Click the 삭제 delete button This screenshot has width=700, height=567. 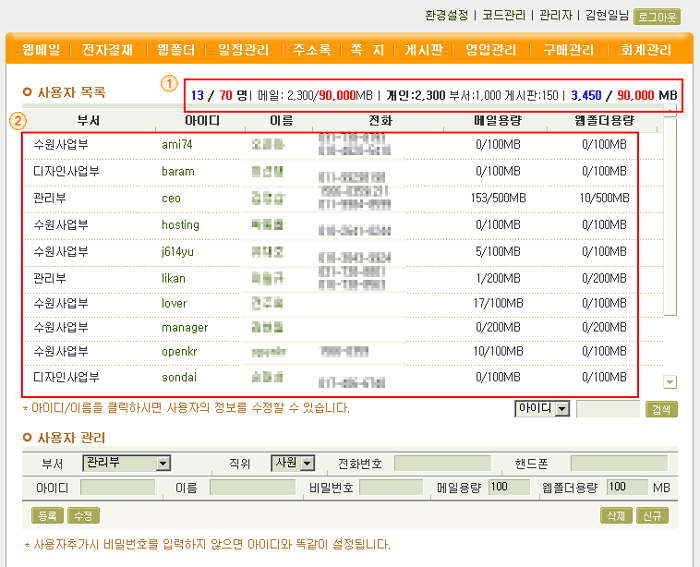614,516
